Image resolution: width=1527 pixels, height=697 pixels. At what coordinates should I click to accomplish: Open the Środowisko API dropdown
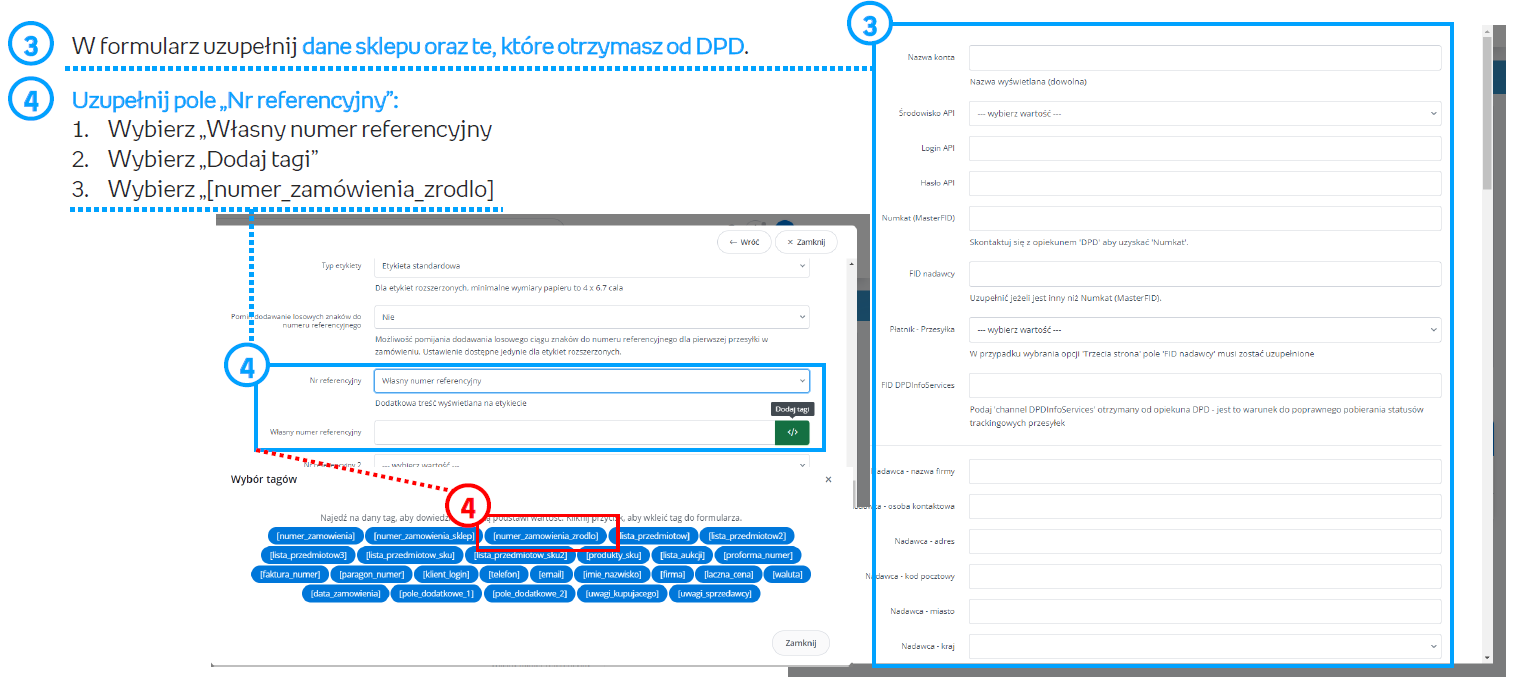click(x=1204, y=114)
